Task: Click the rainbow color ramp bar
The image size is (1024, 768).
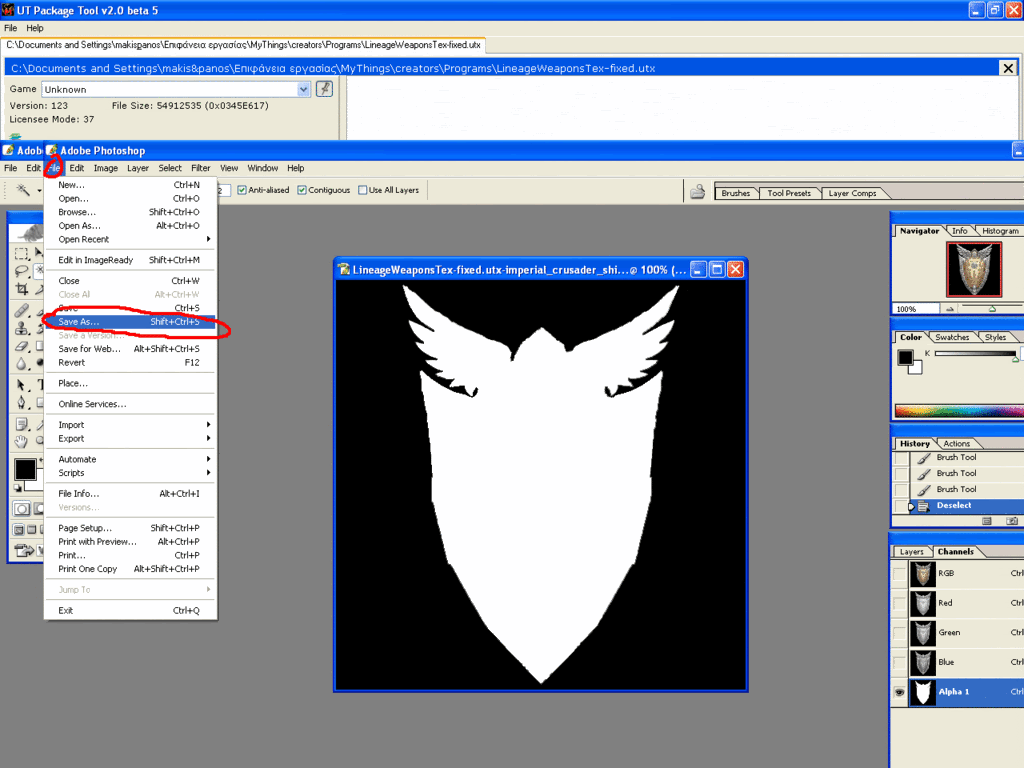Action: [x=958, y=410]
